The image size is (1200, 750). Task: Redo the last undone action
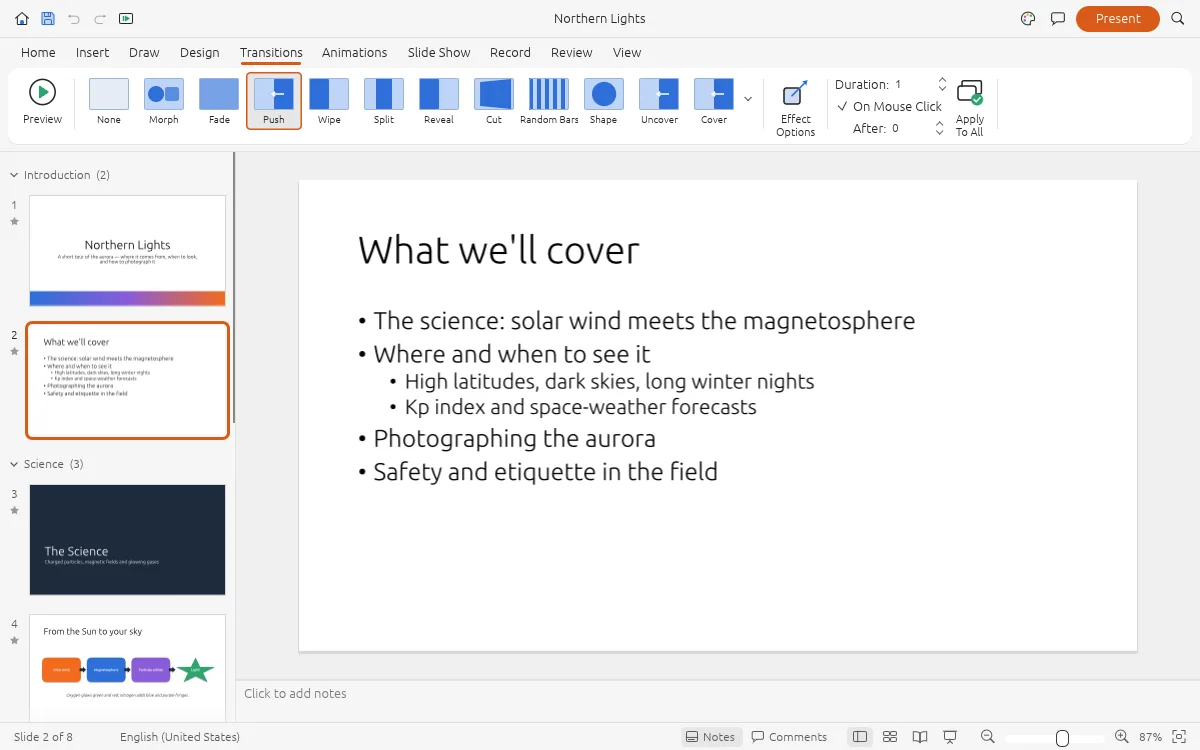(x=100, y=19)
